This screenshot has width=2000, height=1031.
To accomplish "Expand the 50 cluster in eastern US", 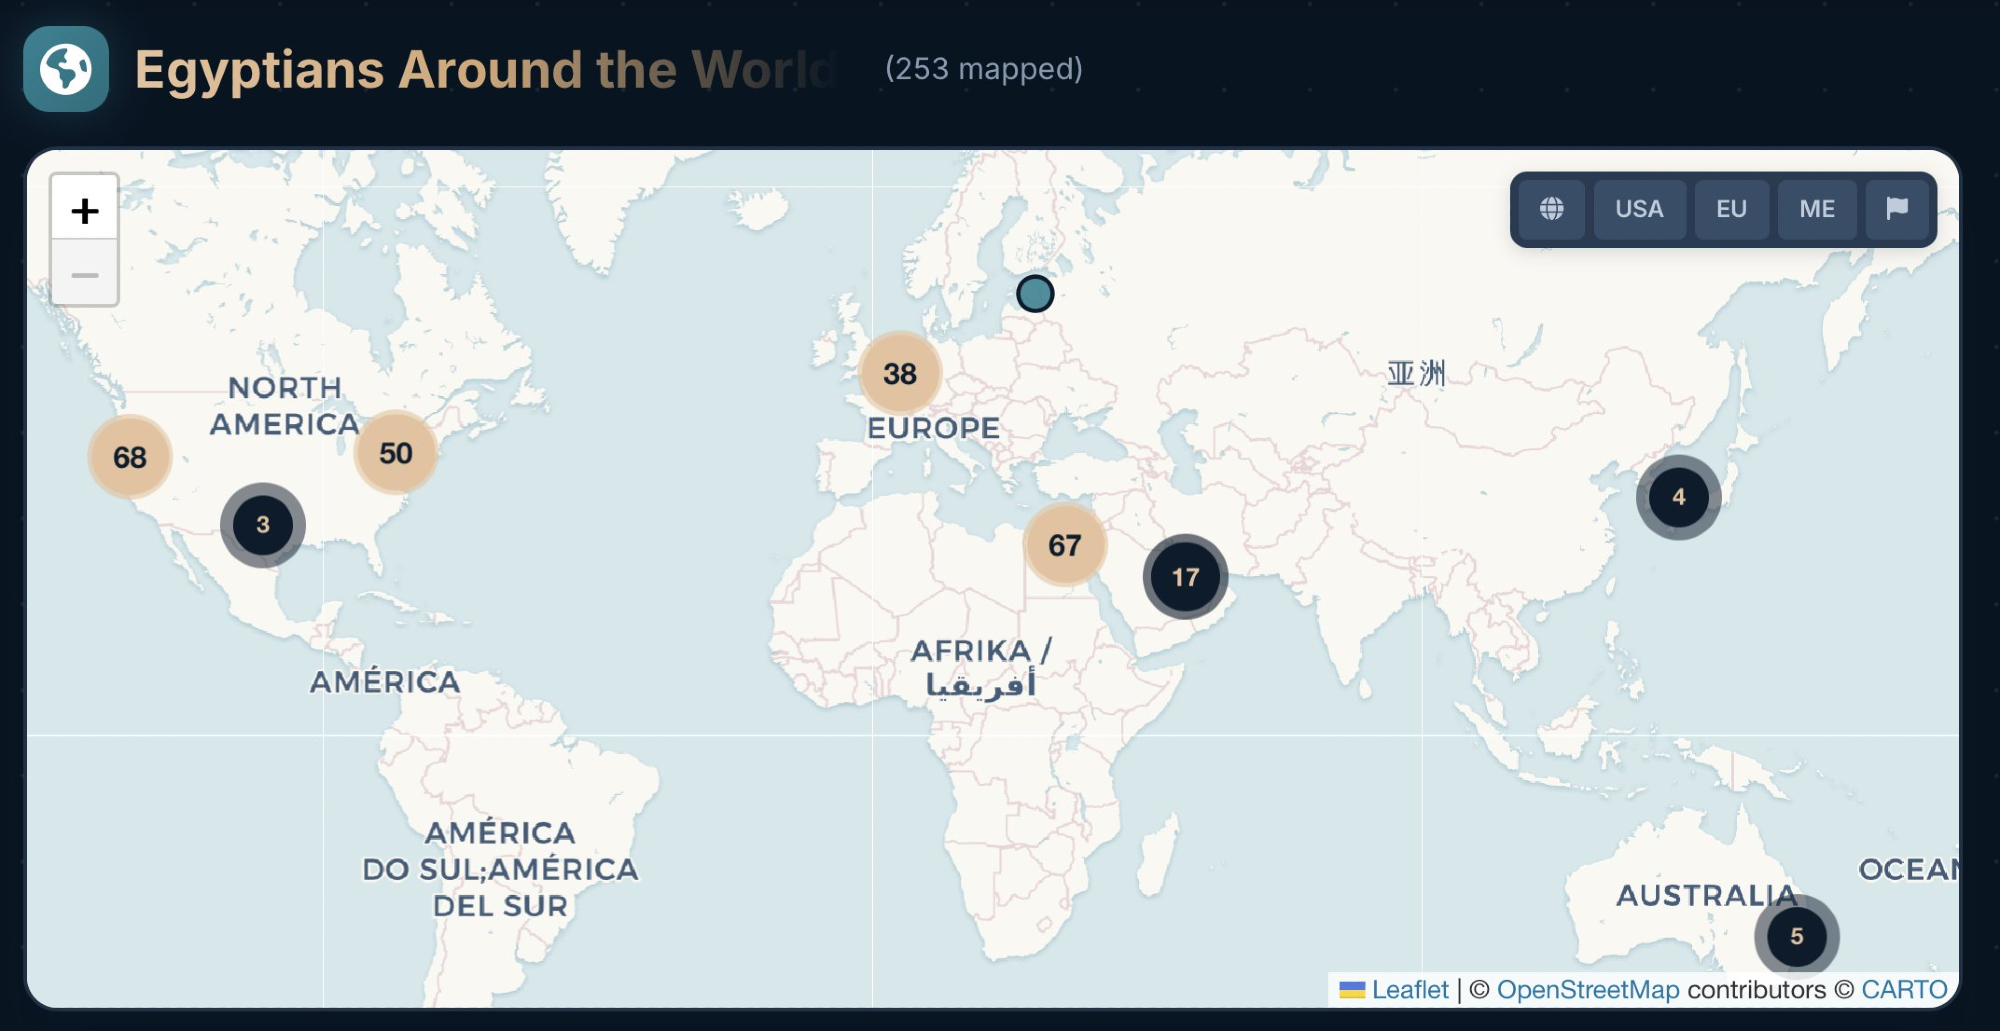I will point(396,453).
